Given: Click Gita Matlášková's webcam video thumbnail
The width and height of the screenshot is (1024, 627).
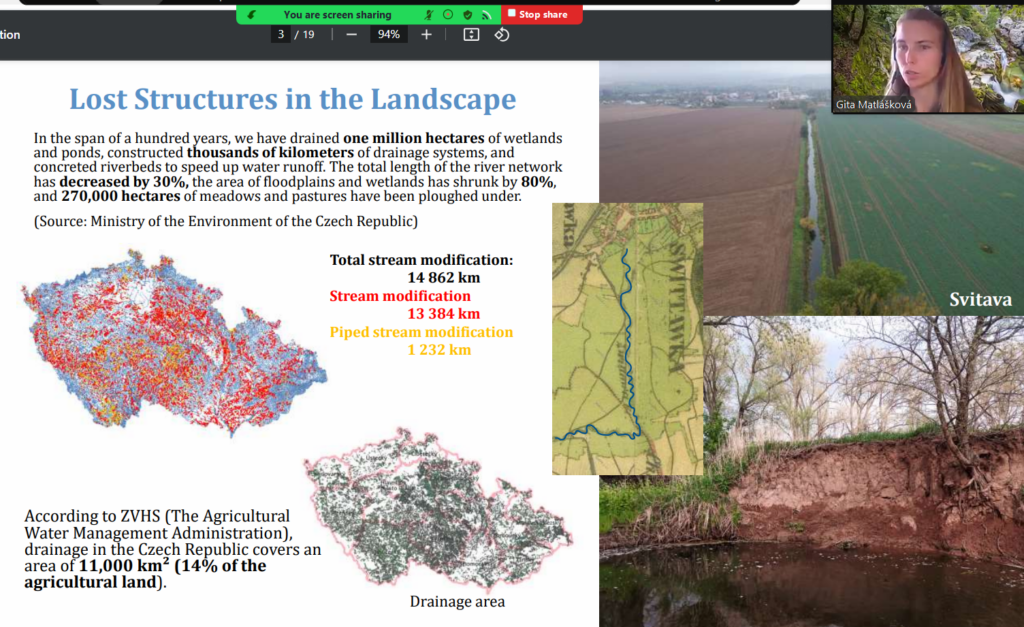Looking at the screenshot, I should (927, 58).
